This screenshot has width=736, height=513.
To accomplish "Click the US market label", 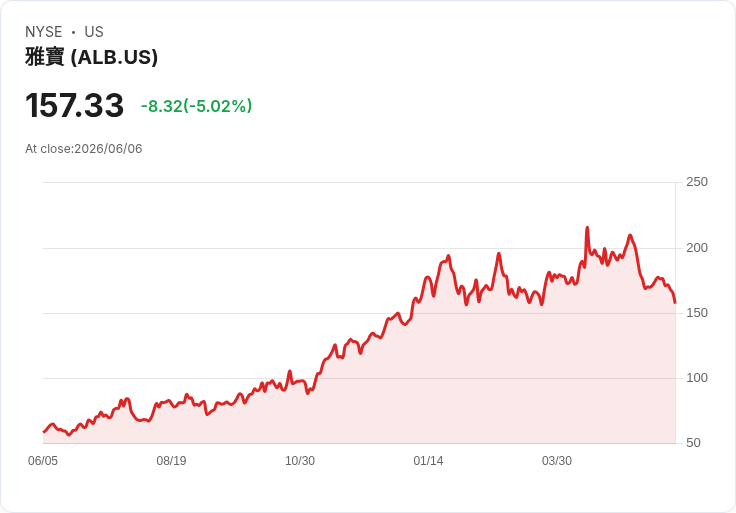I will pyautogui.click(x=94, y=32).
